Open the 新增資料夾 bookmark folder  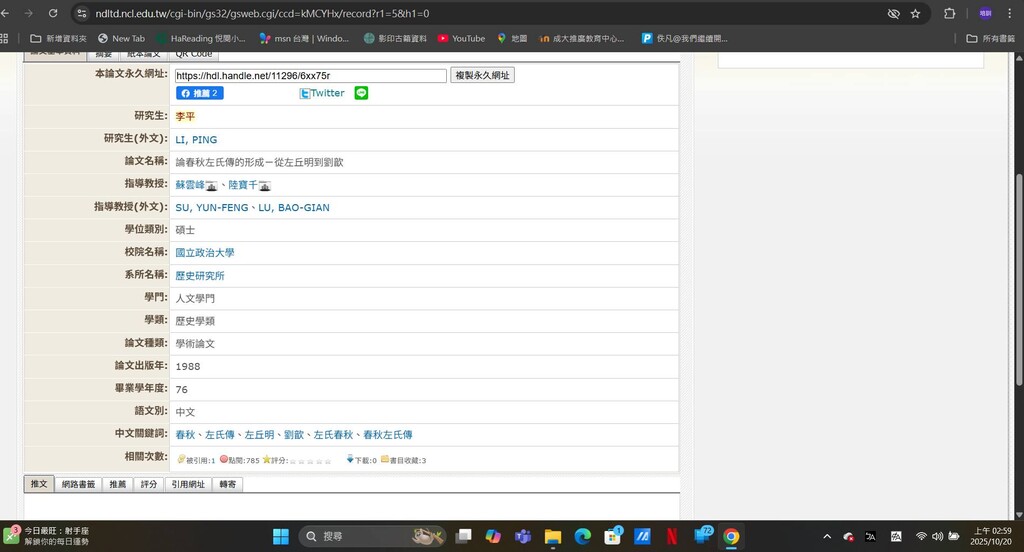[x=58, y=38]
